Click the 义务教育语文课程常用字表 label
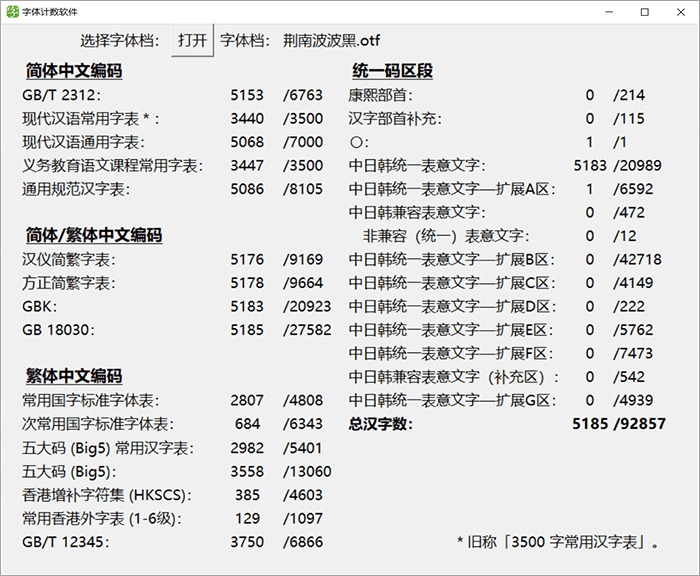The width and height of the screenshot is (700, 576). coord(112,166)
